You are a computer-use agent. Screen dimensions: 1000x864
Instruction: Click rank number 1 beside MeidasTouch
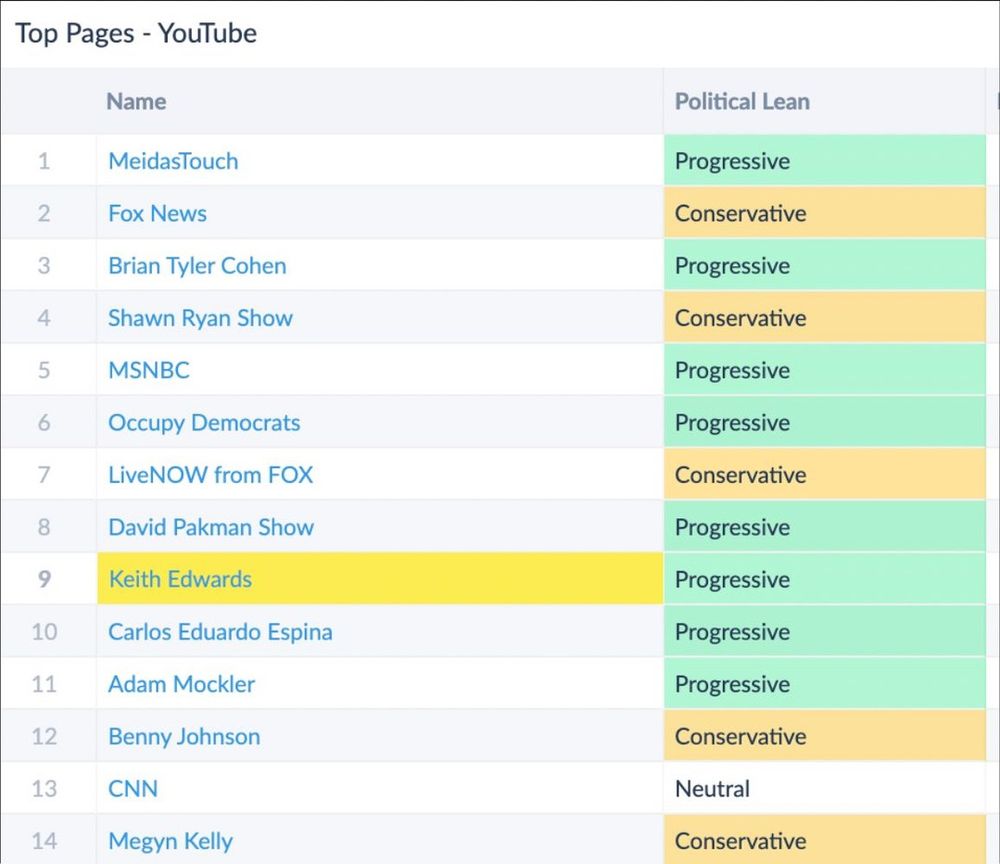point(43,161)
